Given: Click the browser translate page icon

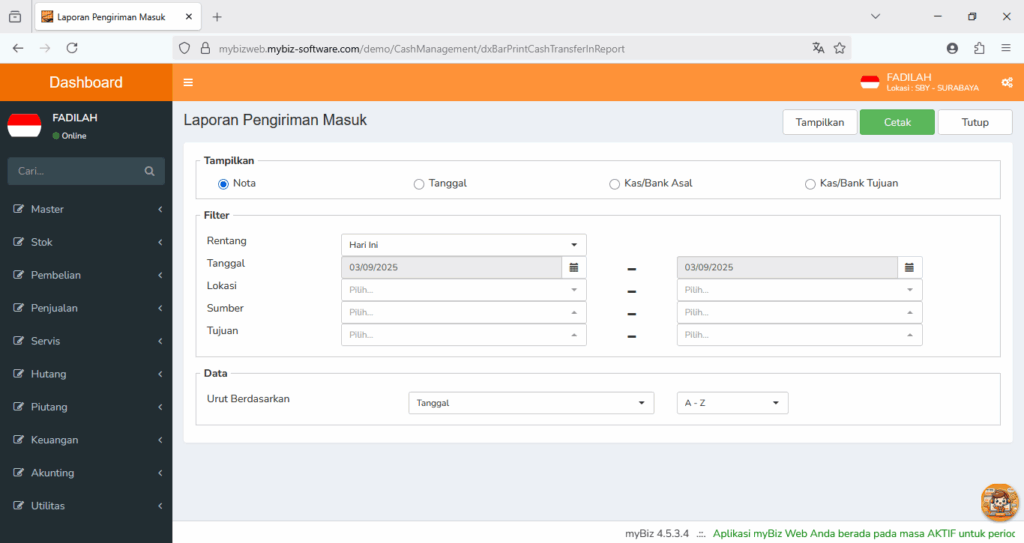Looking at the screenshot, I should (x=818, y=48).
